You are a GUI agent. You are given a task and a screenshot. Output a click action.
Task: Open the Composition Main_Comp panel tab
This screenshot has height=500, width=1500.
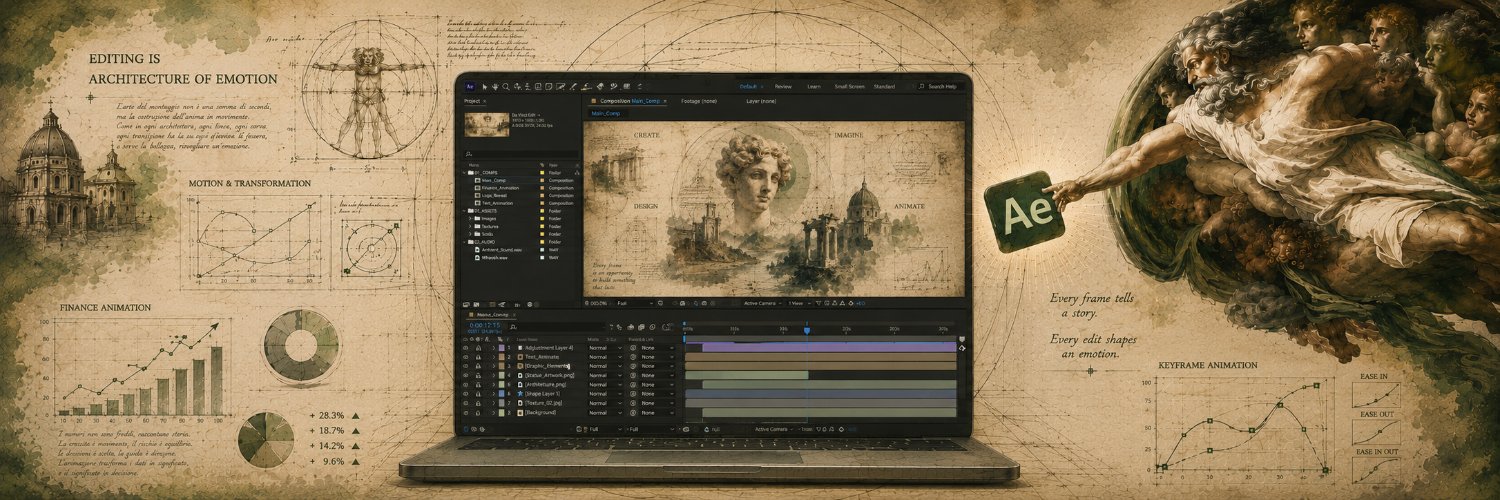pyautogui.click(x=629, y=101)
